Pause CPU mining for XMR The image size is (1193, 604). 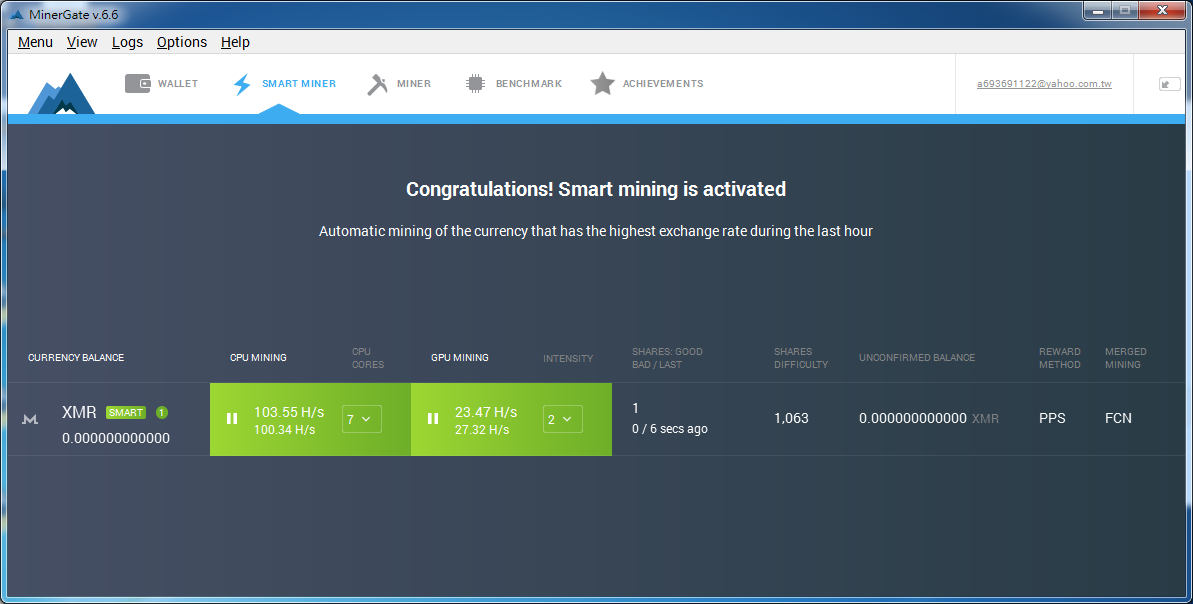coord(232,418)
